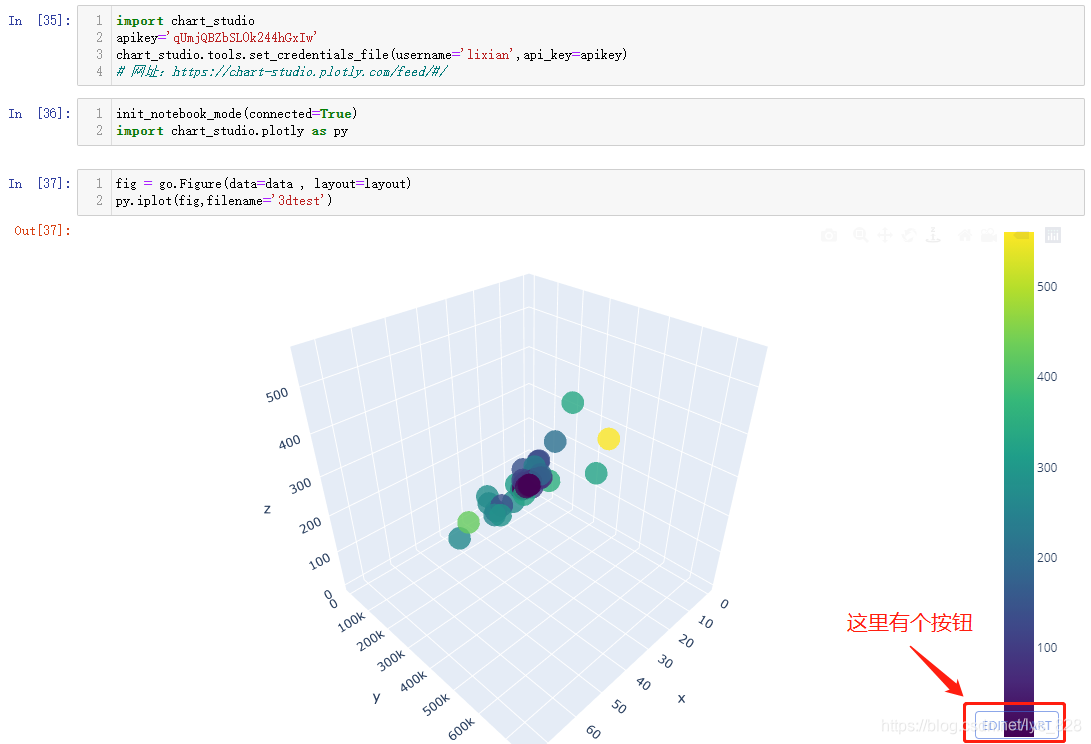Click the EDIT CHART button below the colorbar
Image resolution: width=1091 pixels, height=744 pixels.
[1017, 725]
